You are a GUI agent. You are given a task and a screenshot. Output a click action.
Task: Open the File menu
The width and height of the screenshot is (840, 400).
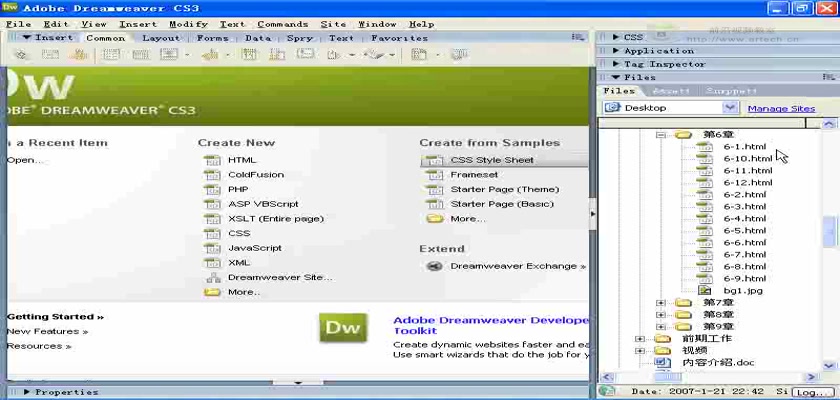pyautogui.click(x=18, y=24)
